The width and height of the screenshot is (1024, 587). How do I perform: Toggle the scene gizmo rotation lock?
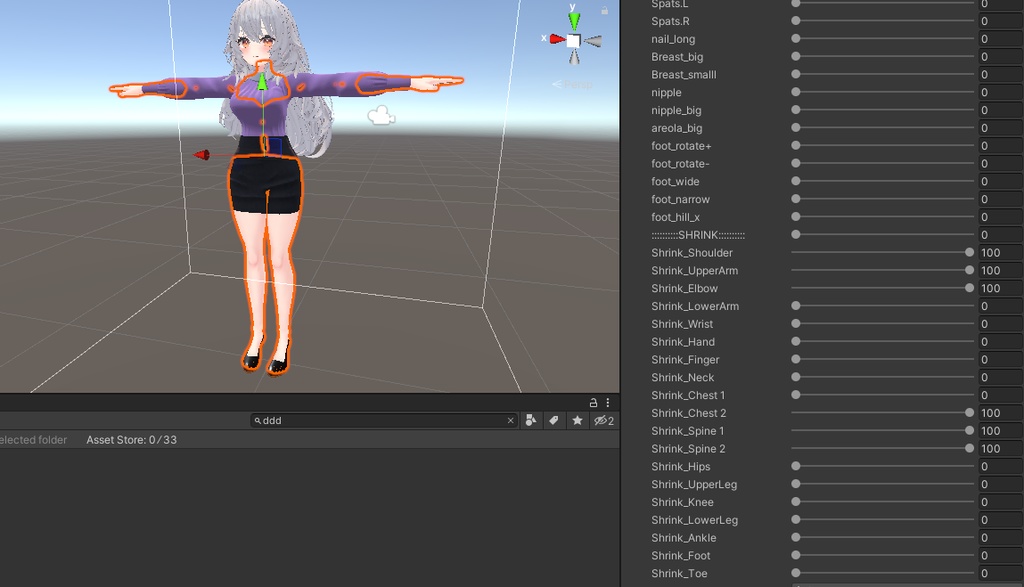coord(605,10)
